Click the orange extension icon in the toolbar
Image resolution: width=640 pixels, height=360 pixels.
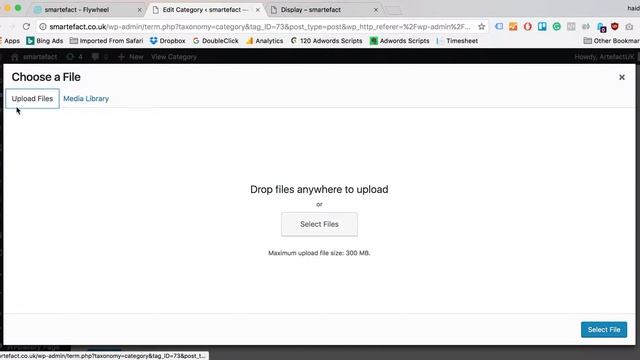(513, 27)
